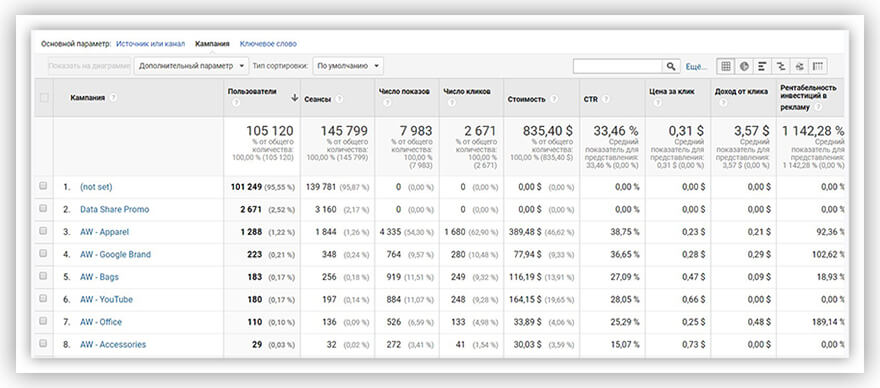Check the AW - Google Brand row checkbox
The width and height of the screenshot is (880, 388).
(x=44, y=253)
